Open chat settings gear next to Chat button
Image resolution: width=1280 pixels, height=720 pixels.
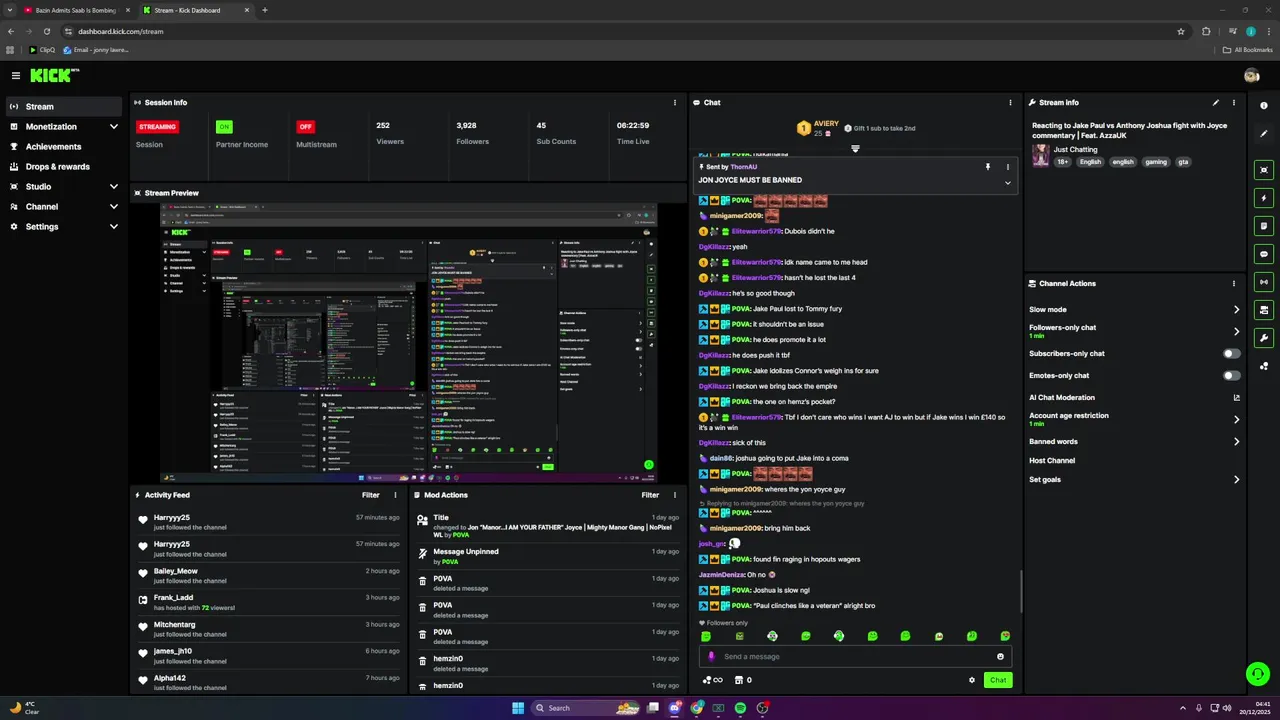point(971,680)
